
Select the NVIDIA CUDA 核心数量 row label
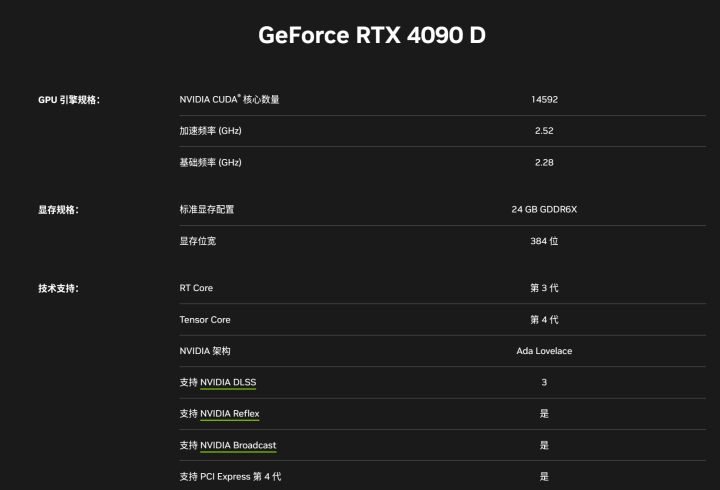tap(229, 99)
